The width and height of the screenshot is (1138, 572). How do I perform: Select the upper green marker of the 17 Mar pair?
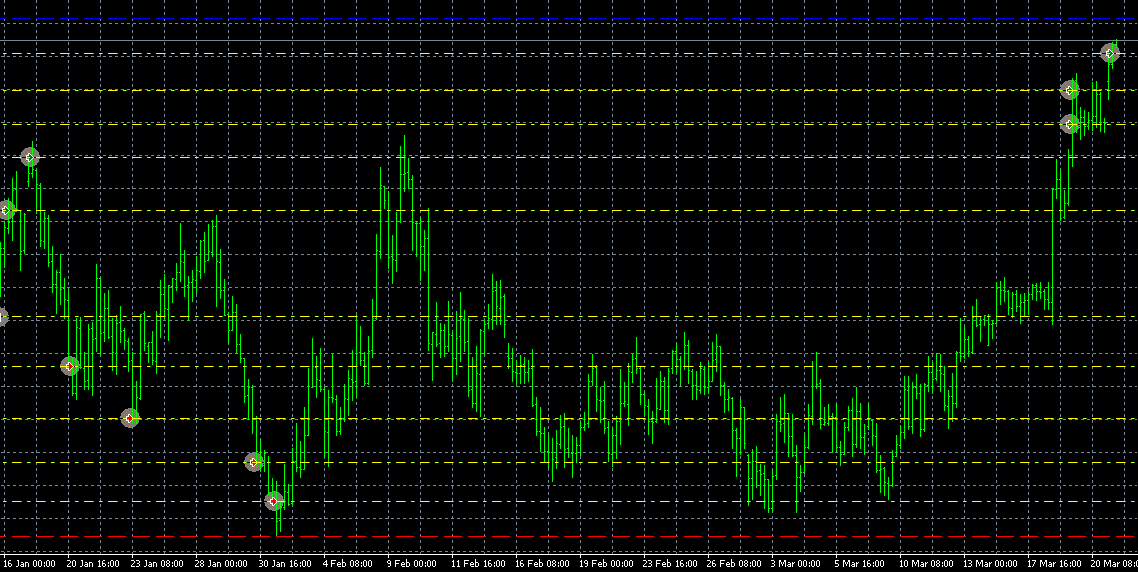click(x=1070, y=90)
